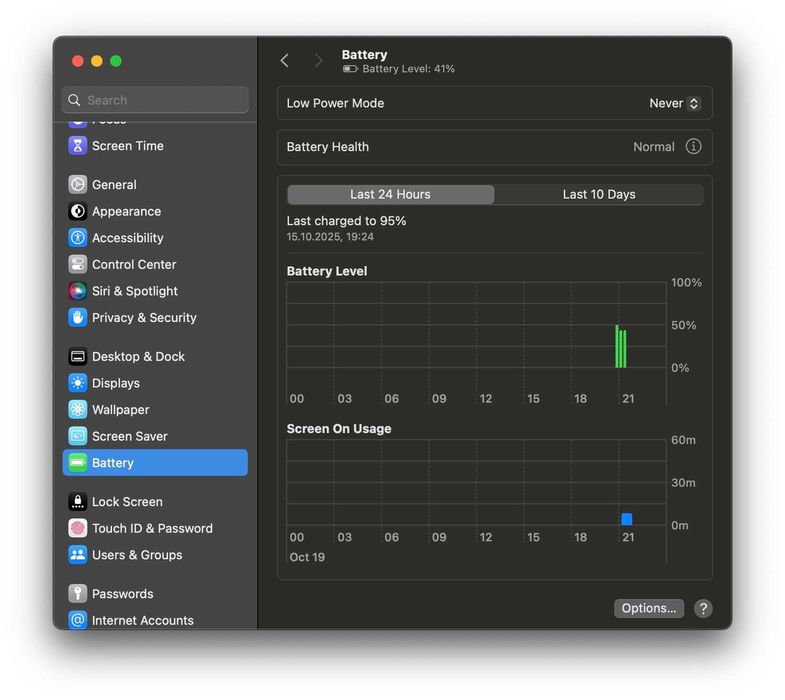Click the Passwords key icon
This screenshot has width=785, height=700.
(77, 594)
